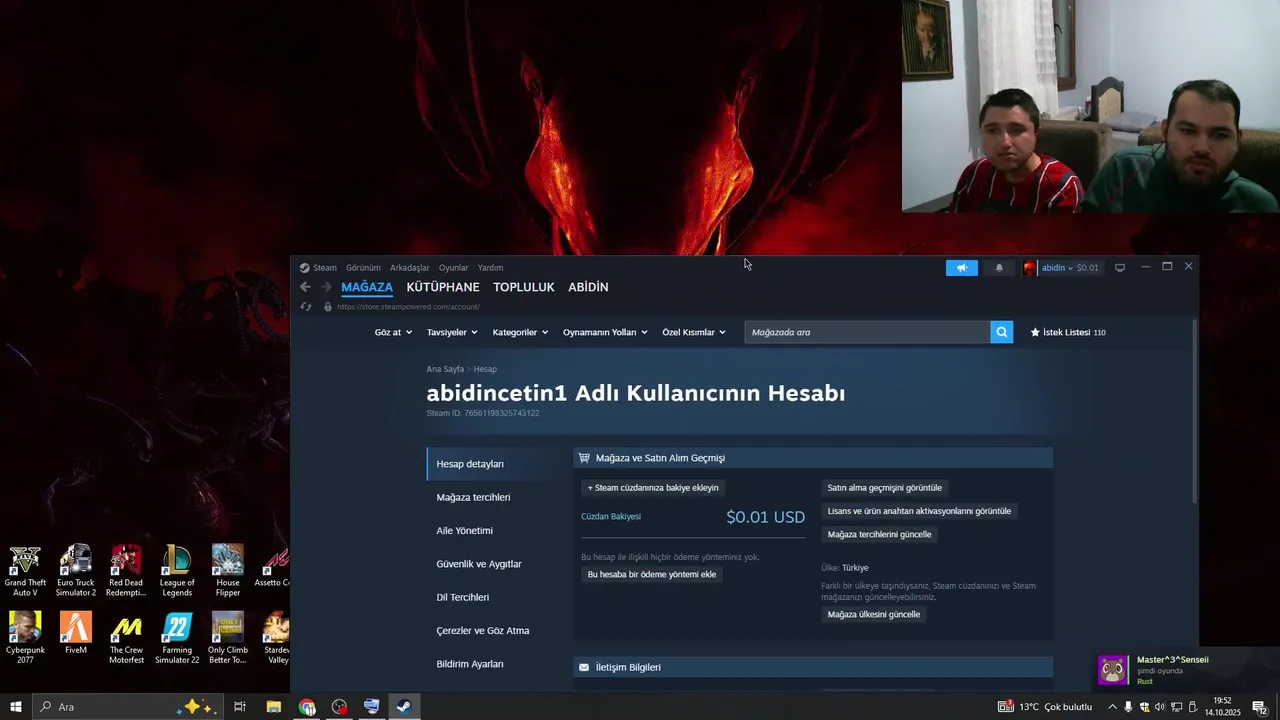Switch to Big Picture mode via the monitor icon
1280x720 pixels.
coord(1120,268)
